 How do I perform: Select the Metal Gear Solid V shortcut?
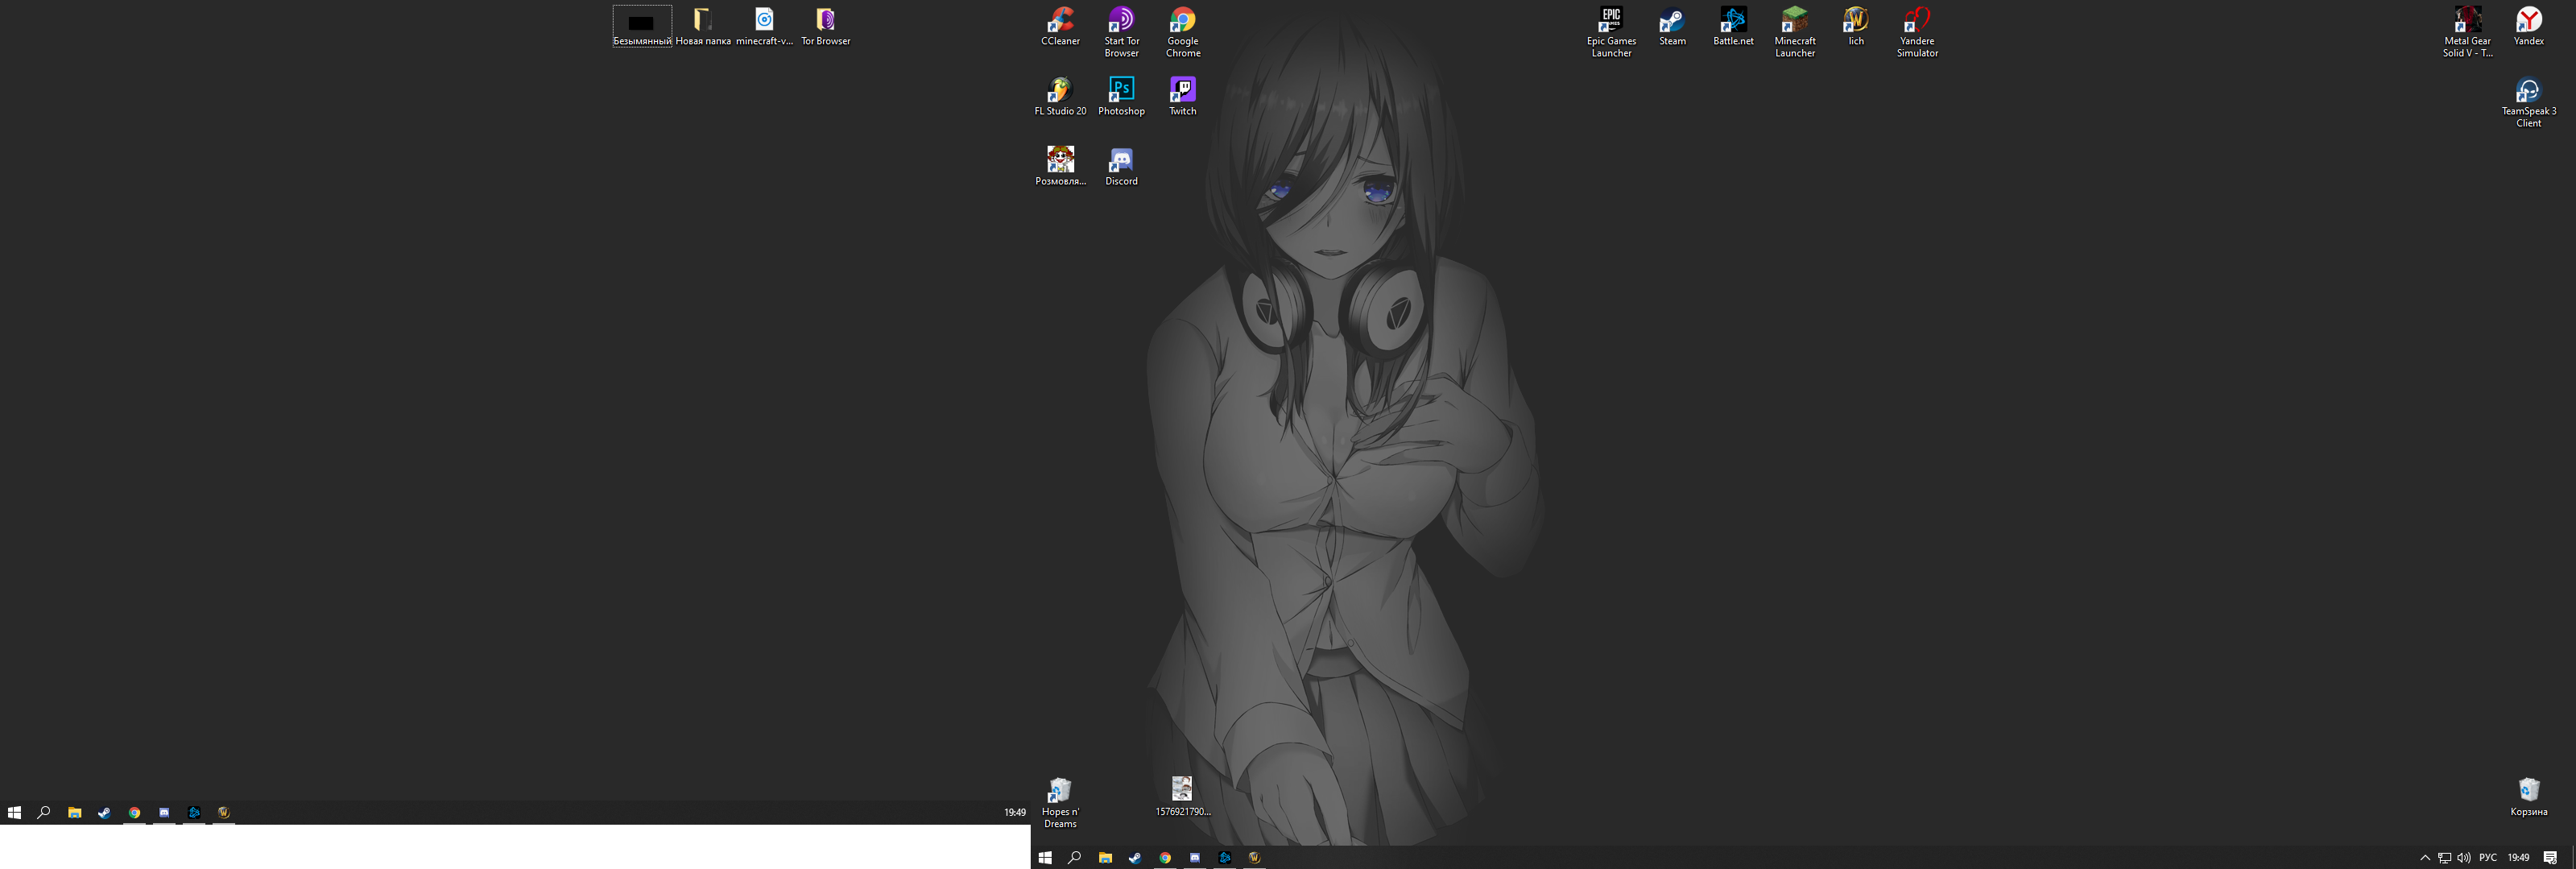pyautogui.click(x=2467, y=32)
